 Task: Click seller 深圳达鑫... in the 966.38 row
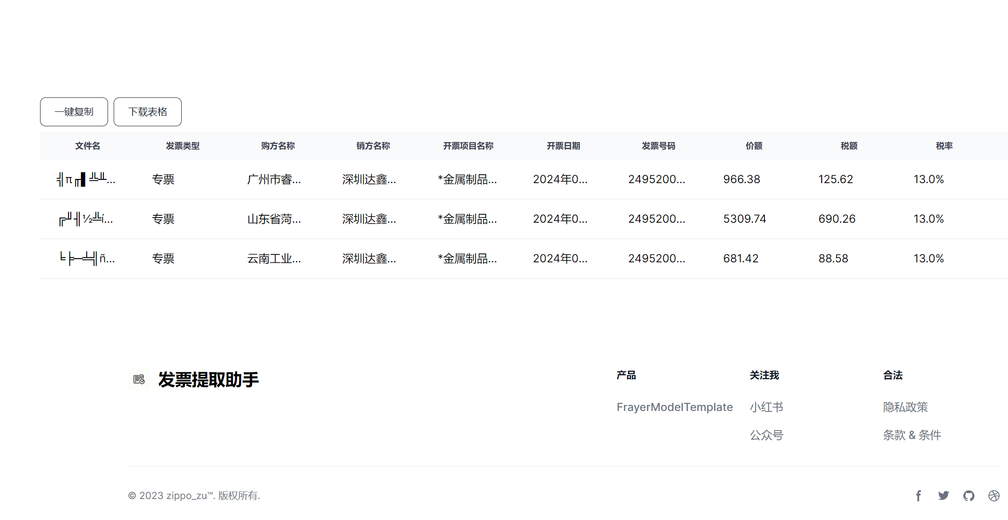tap(369, 179)
